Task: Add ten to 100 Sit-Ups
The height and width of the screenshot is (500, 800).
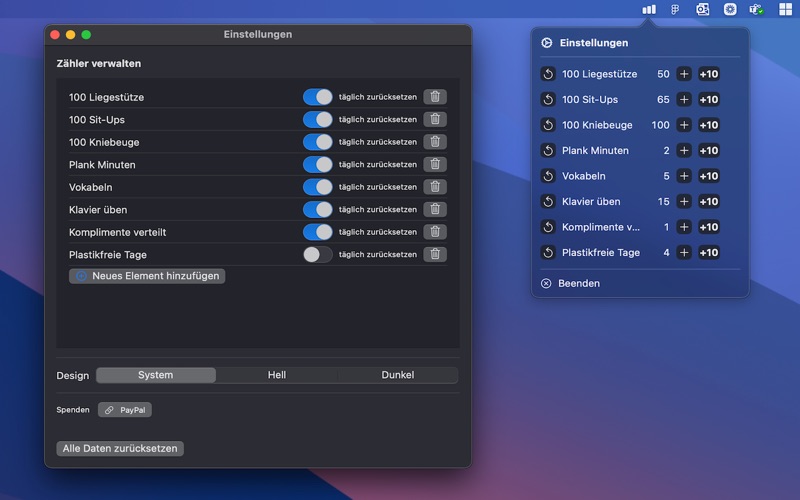Action: (709, 99)
